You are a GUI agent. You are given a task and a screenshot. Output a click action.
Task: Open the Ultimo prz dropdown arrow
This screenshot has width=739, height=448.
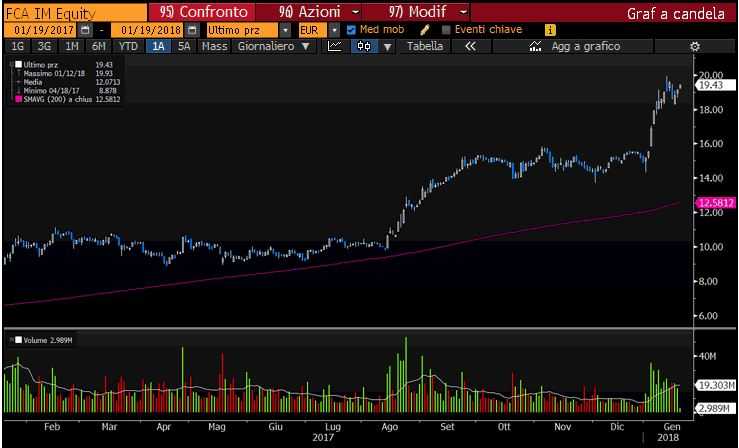[x=285, y=30]
